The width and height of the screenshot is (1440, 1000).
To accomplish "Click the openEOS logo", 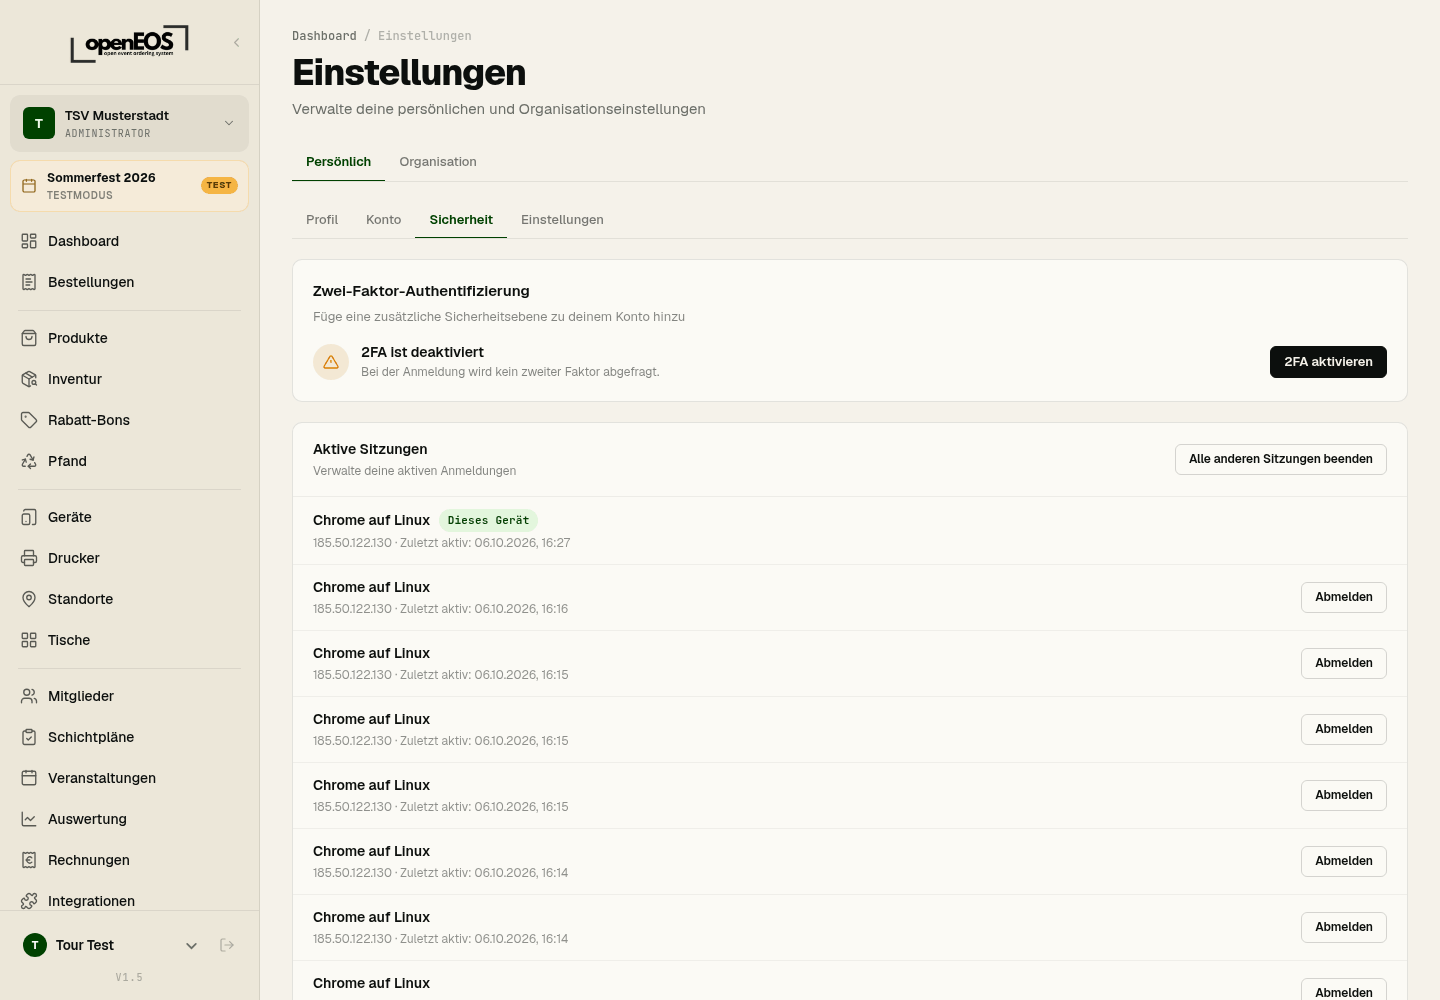I will coord(129,44).
